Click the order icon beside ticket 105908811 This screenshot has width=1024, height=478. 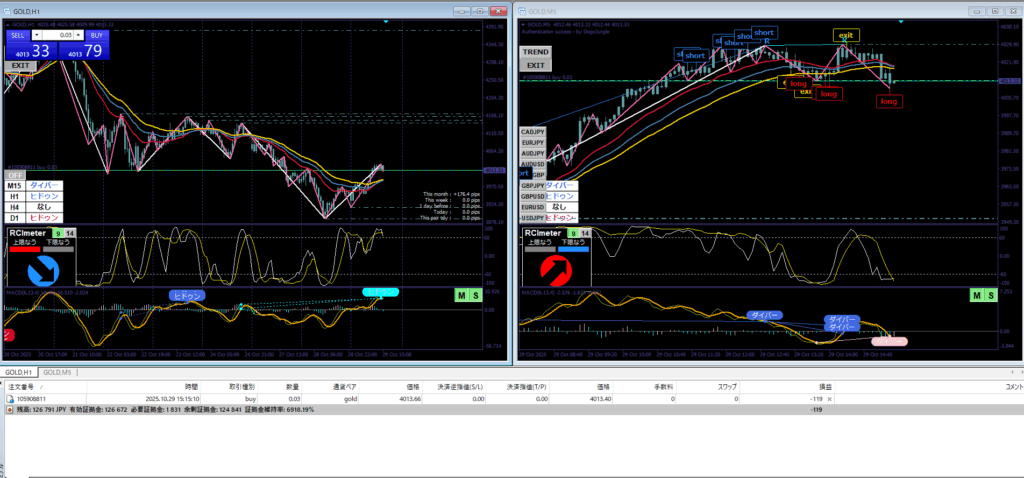(x=10, y=399)
